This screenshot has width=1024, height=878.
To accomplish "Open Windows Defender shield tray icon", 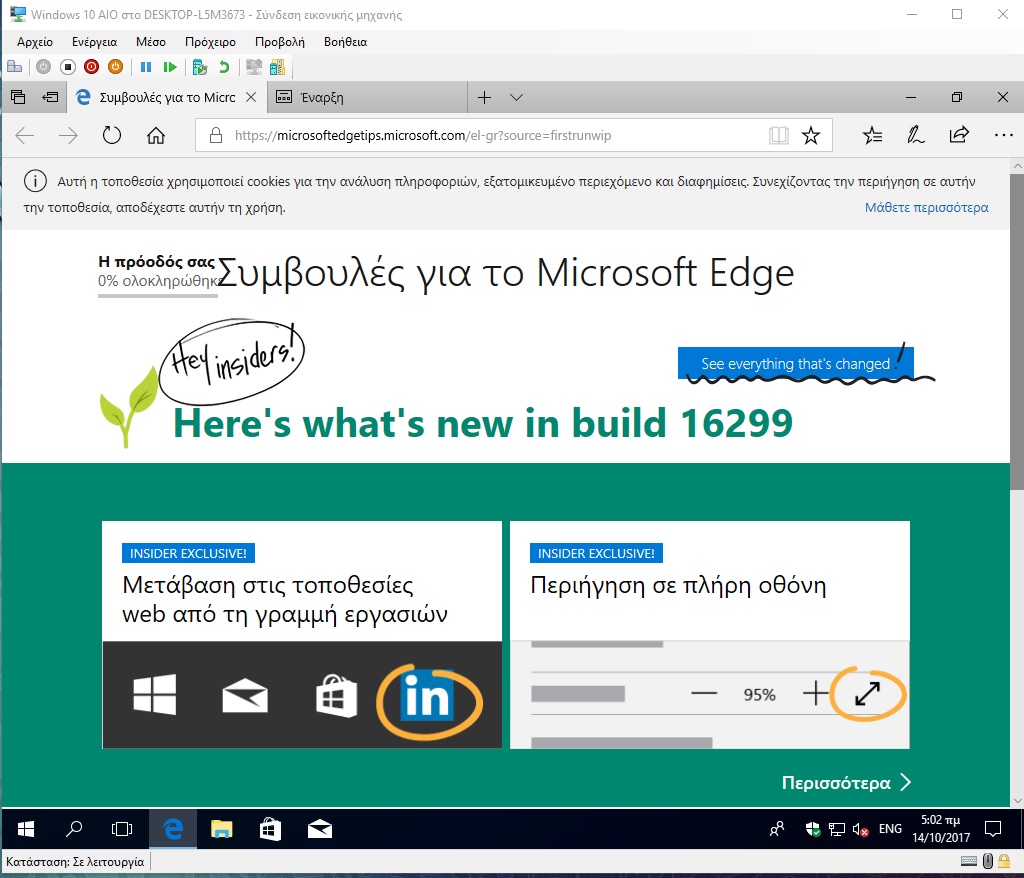I will click(813, 829).
